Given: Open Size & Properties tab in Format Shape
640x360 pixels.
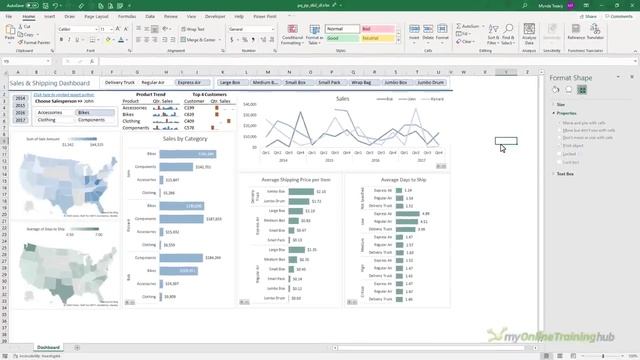Looking at the screenshot, I should click(x=582, y=90).
